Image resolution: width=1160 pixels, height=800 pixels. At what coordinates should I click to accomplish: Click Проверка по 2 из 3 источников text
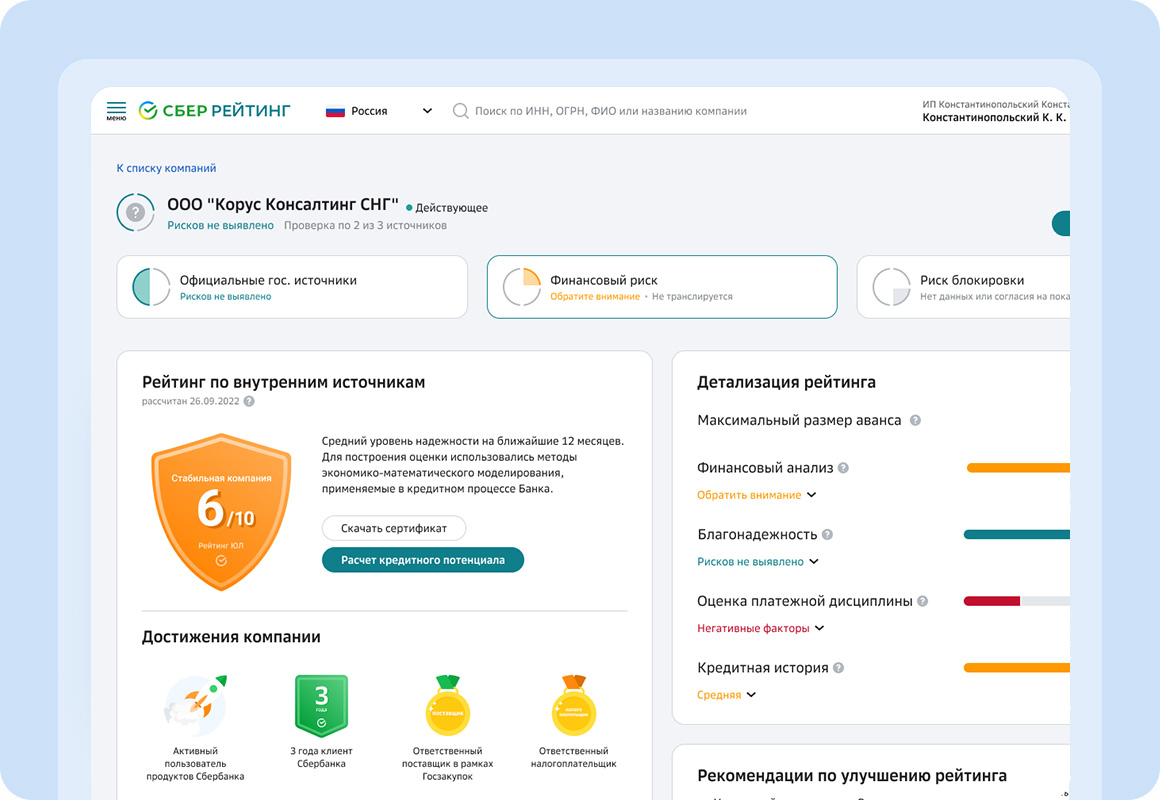click(365, 226)
